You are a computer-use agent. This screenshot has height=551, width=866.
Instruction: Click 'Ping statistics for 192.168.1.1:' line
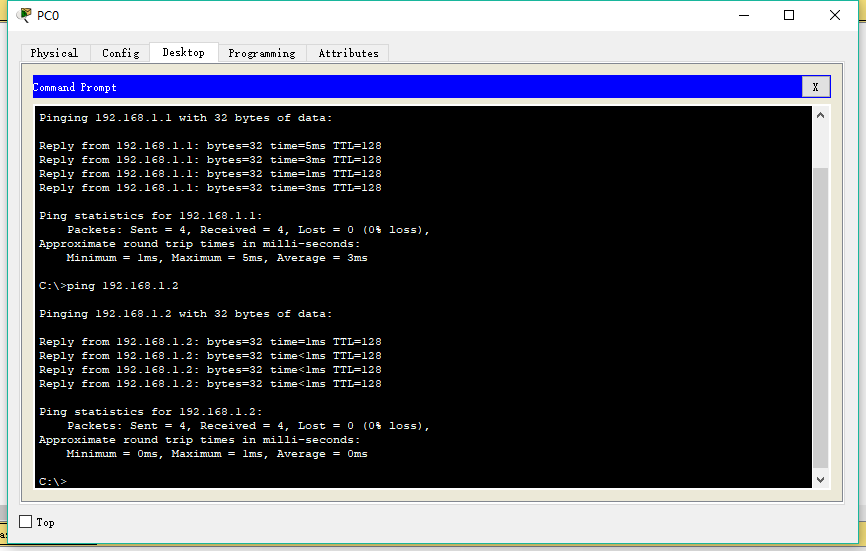tap(151, 215)
